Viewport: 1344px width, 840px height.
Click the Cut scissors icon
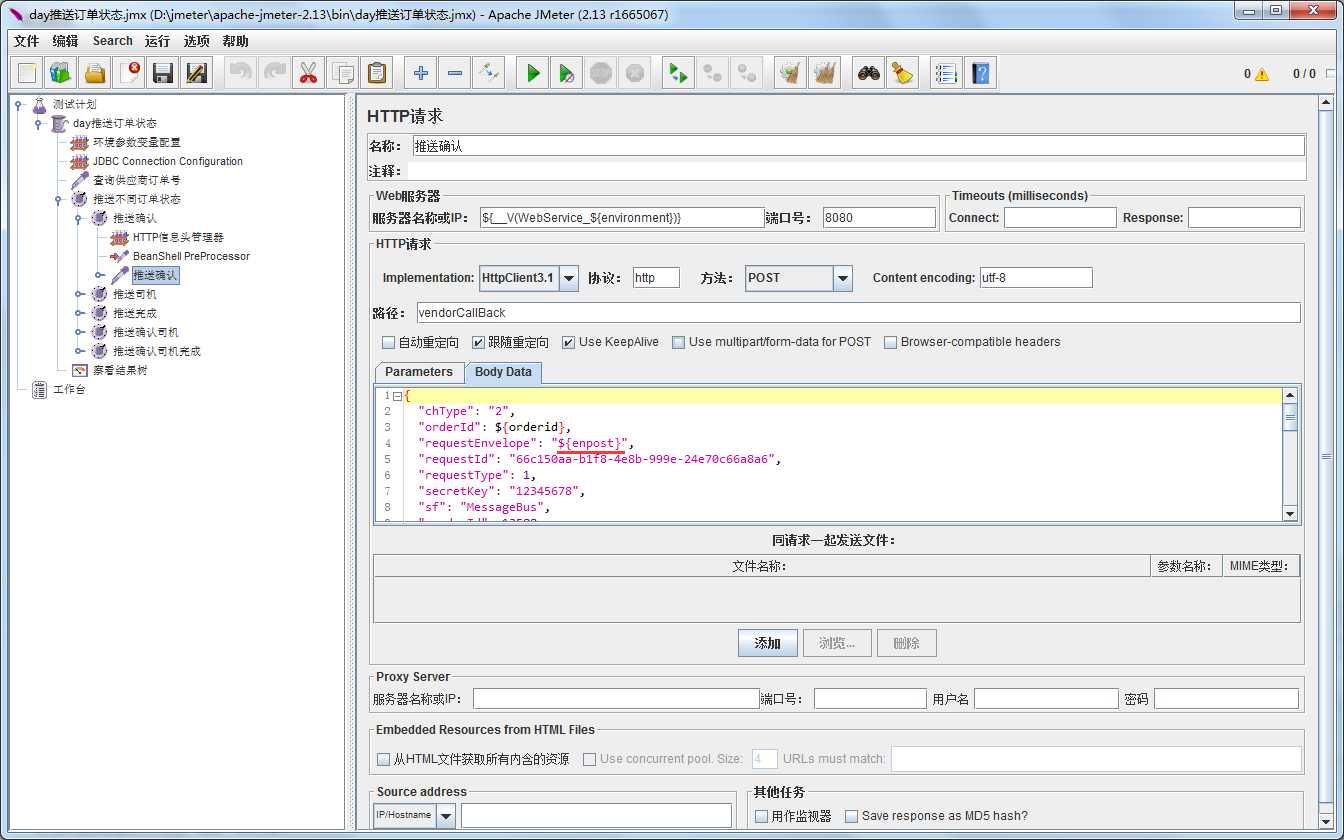309,73
